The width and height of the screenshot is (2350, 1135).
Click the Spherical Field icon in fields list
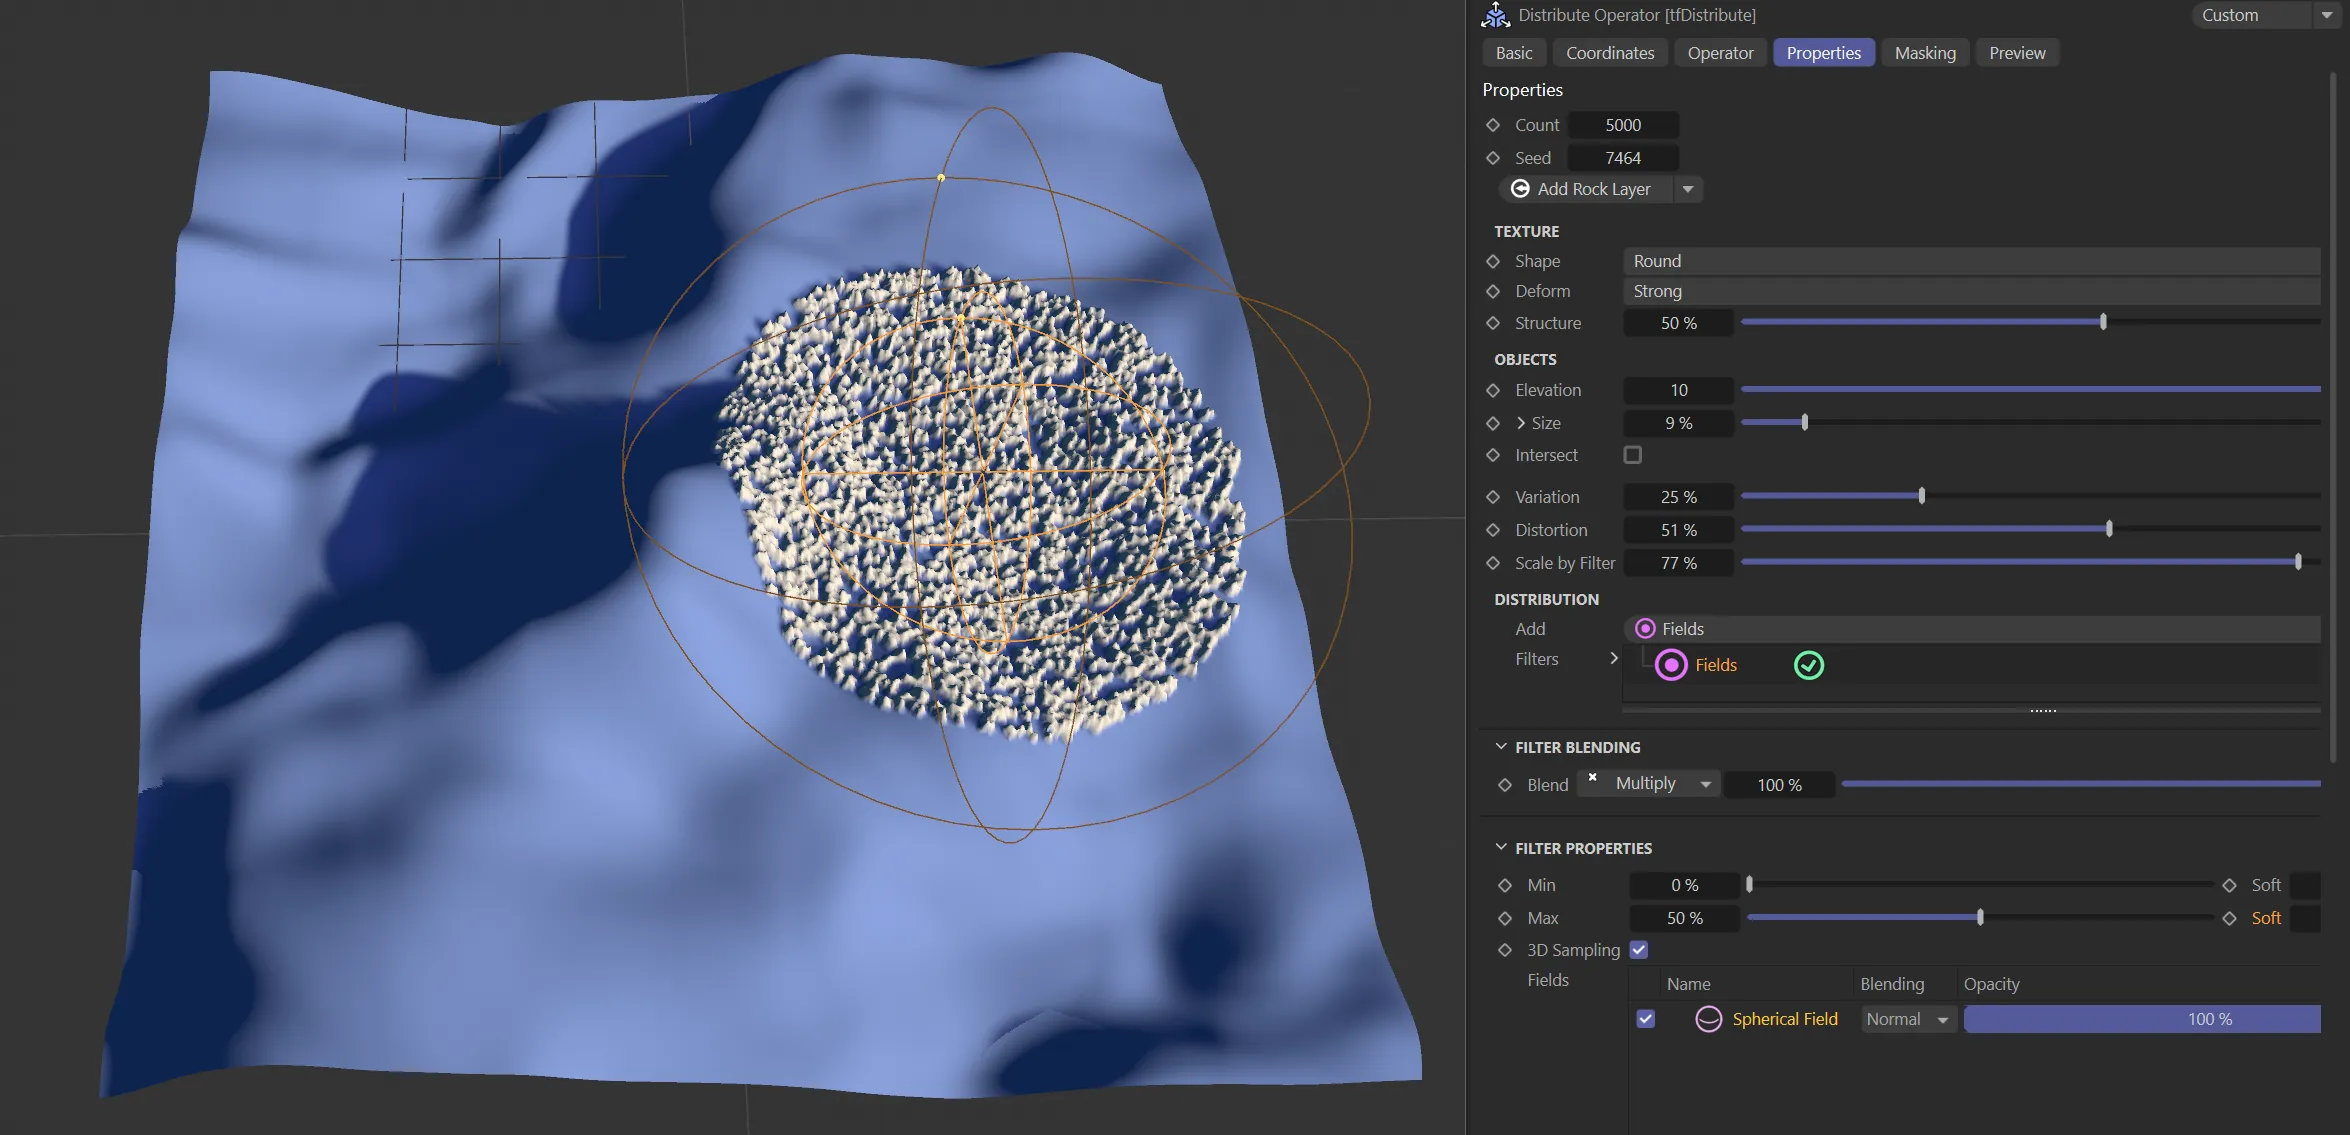coord(1709,1019)
